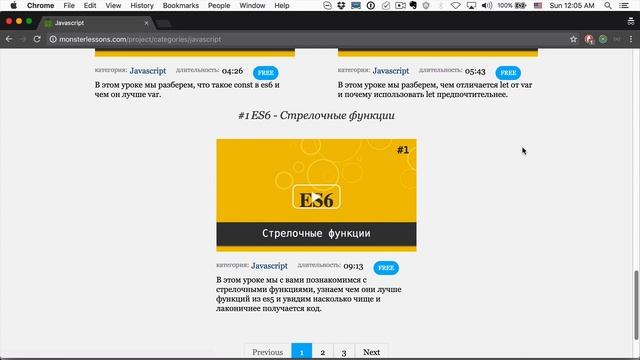Open Javascript category link under let lesson

391,71
